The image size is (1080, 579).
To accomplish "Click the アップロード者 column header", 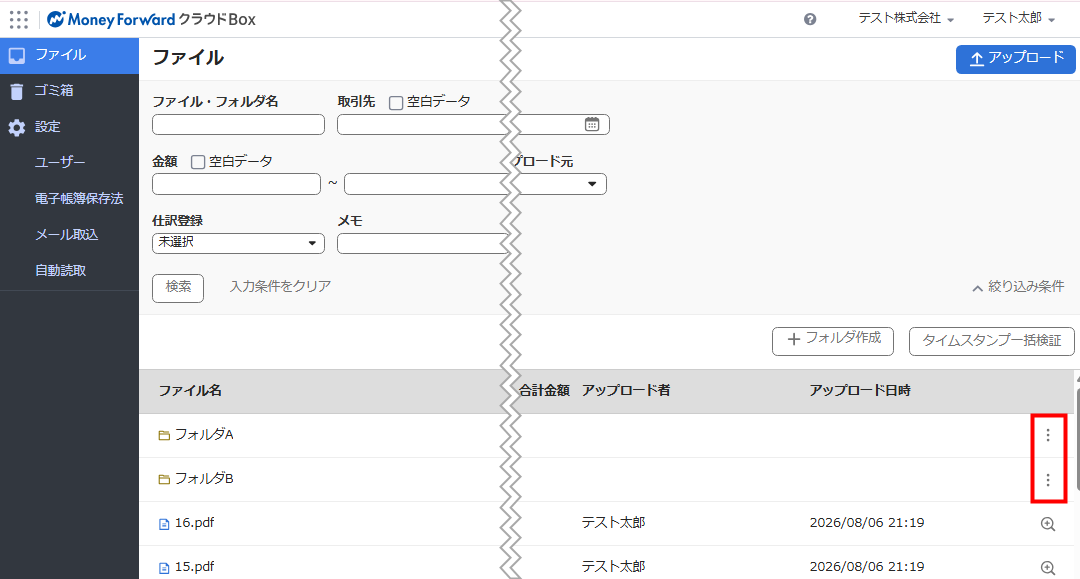I will 625,390.
